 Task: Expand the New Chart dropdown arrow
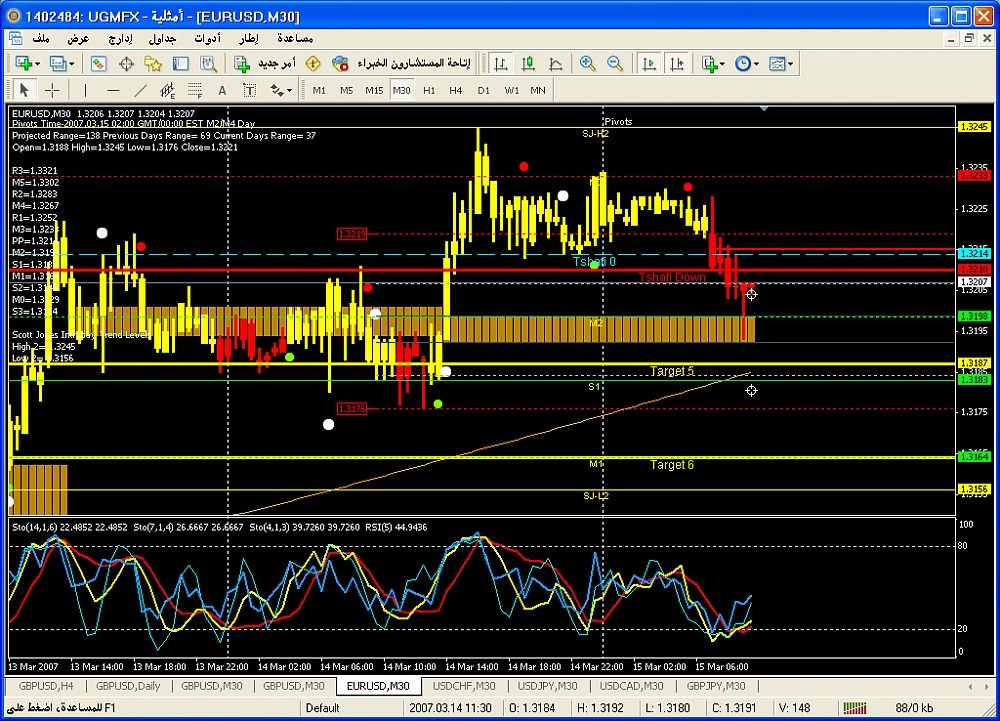37,63
